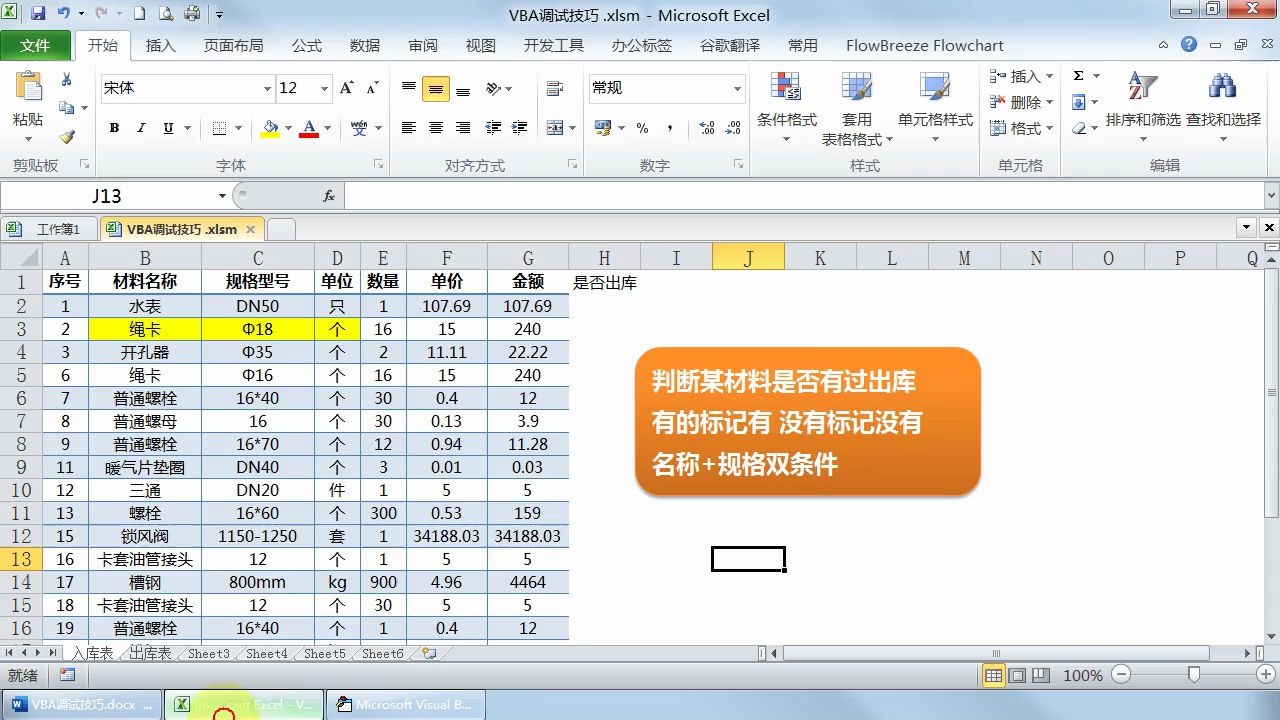Open the font color dropdown arrow
The image size is (1280, 720).
pos(327,128)
